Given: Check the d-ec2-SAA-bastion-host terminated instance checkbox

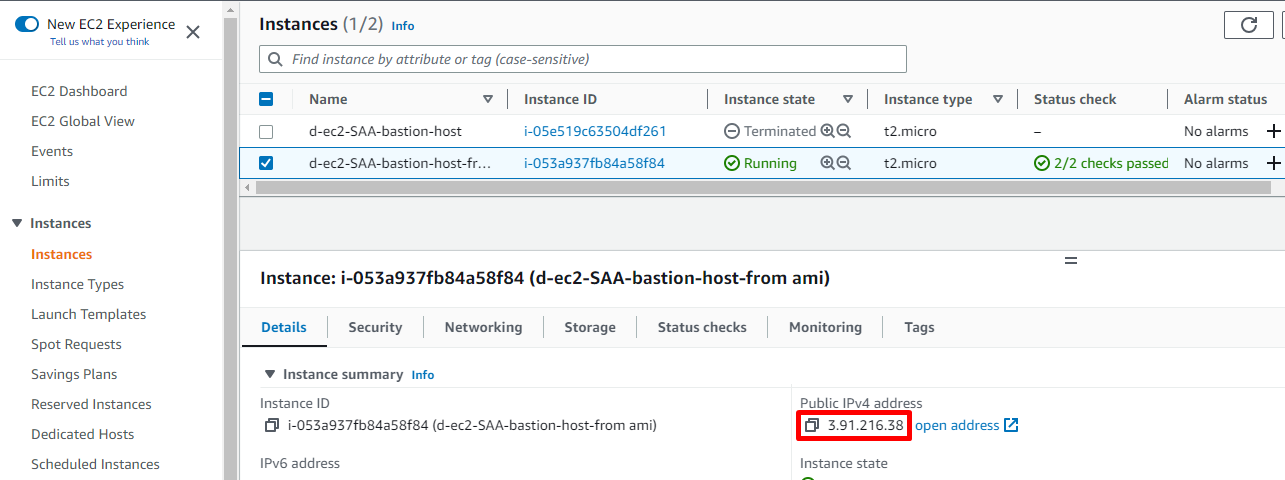Looking at the screenshot, I should [266, 131].
